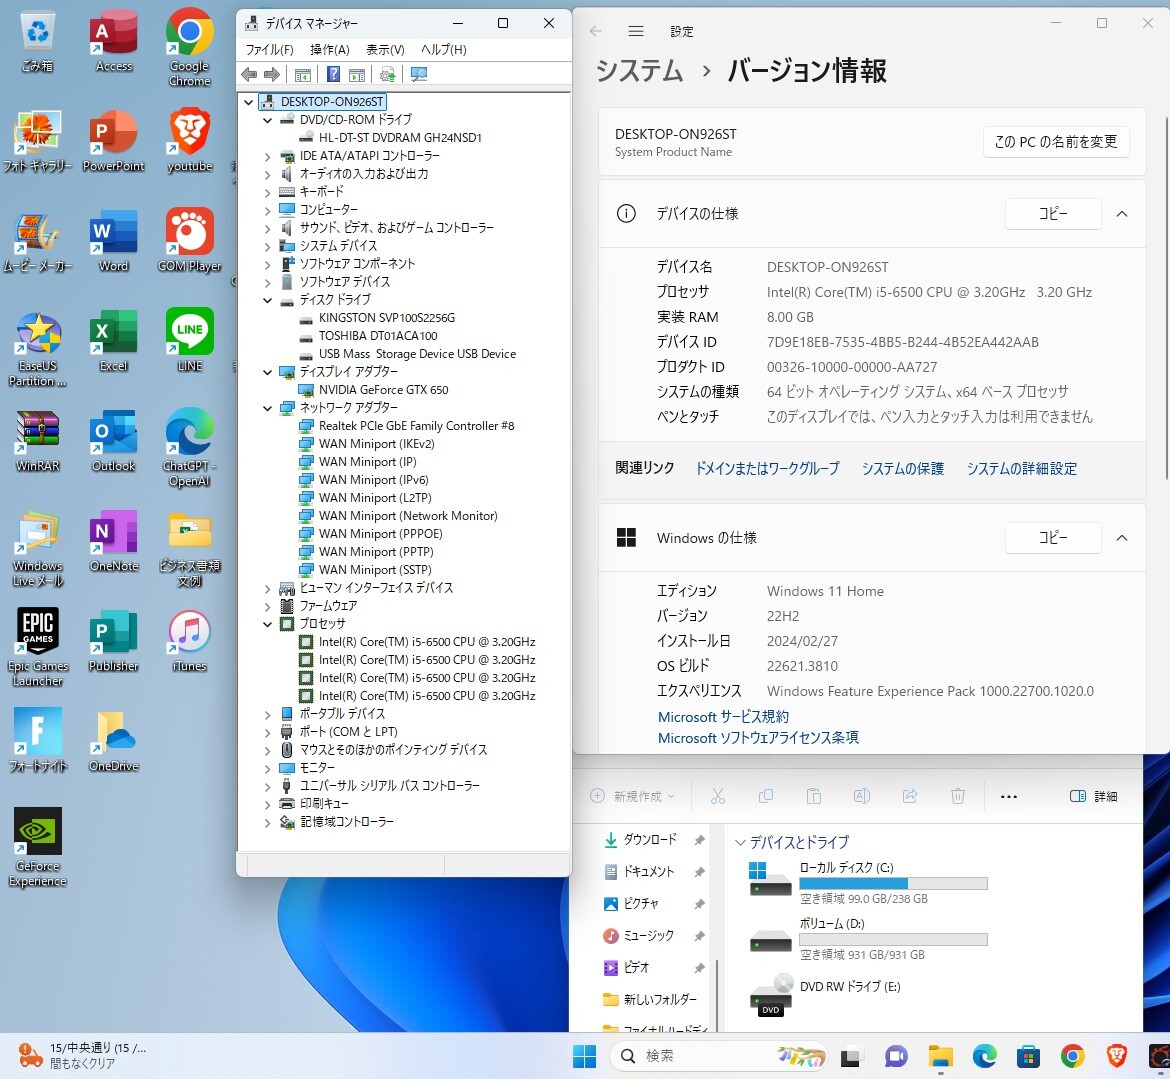This screenshot has height=1079, width=1170.
Task: Collapse the デバイスとドライブ group in Explorer
Action: [740, 842]
